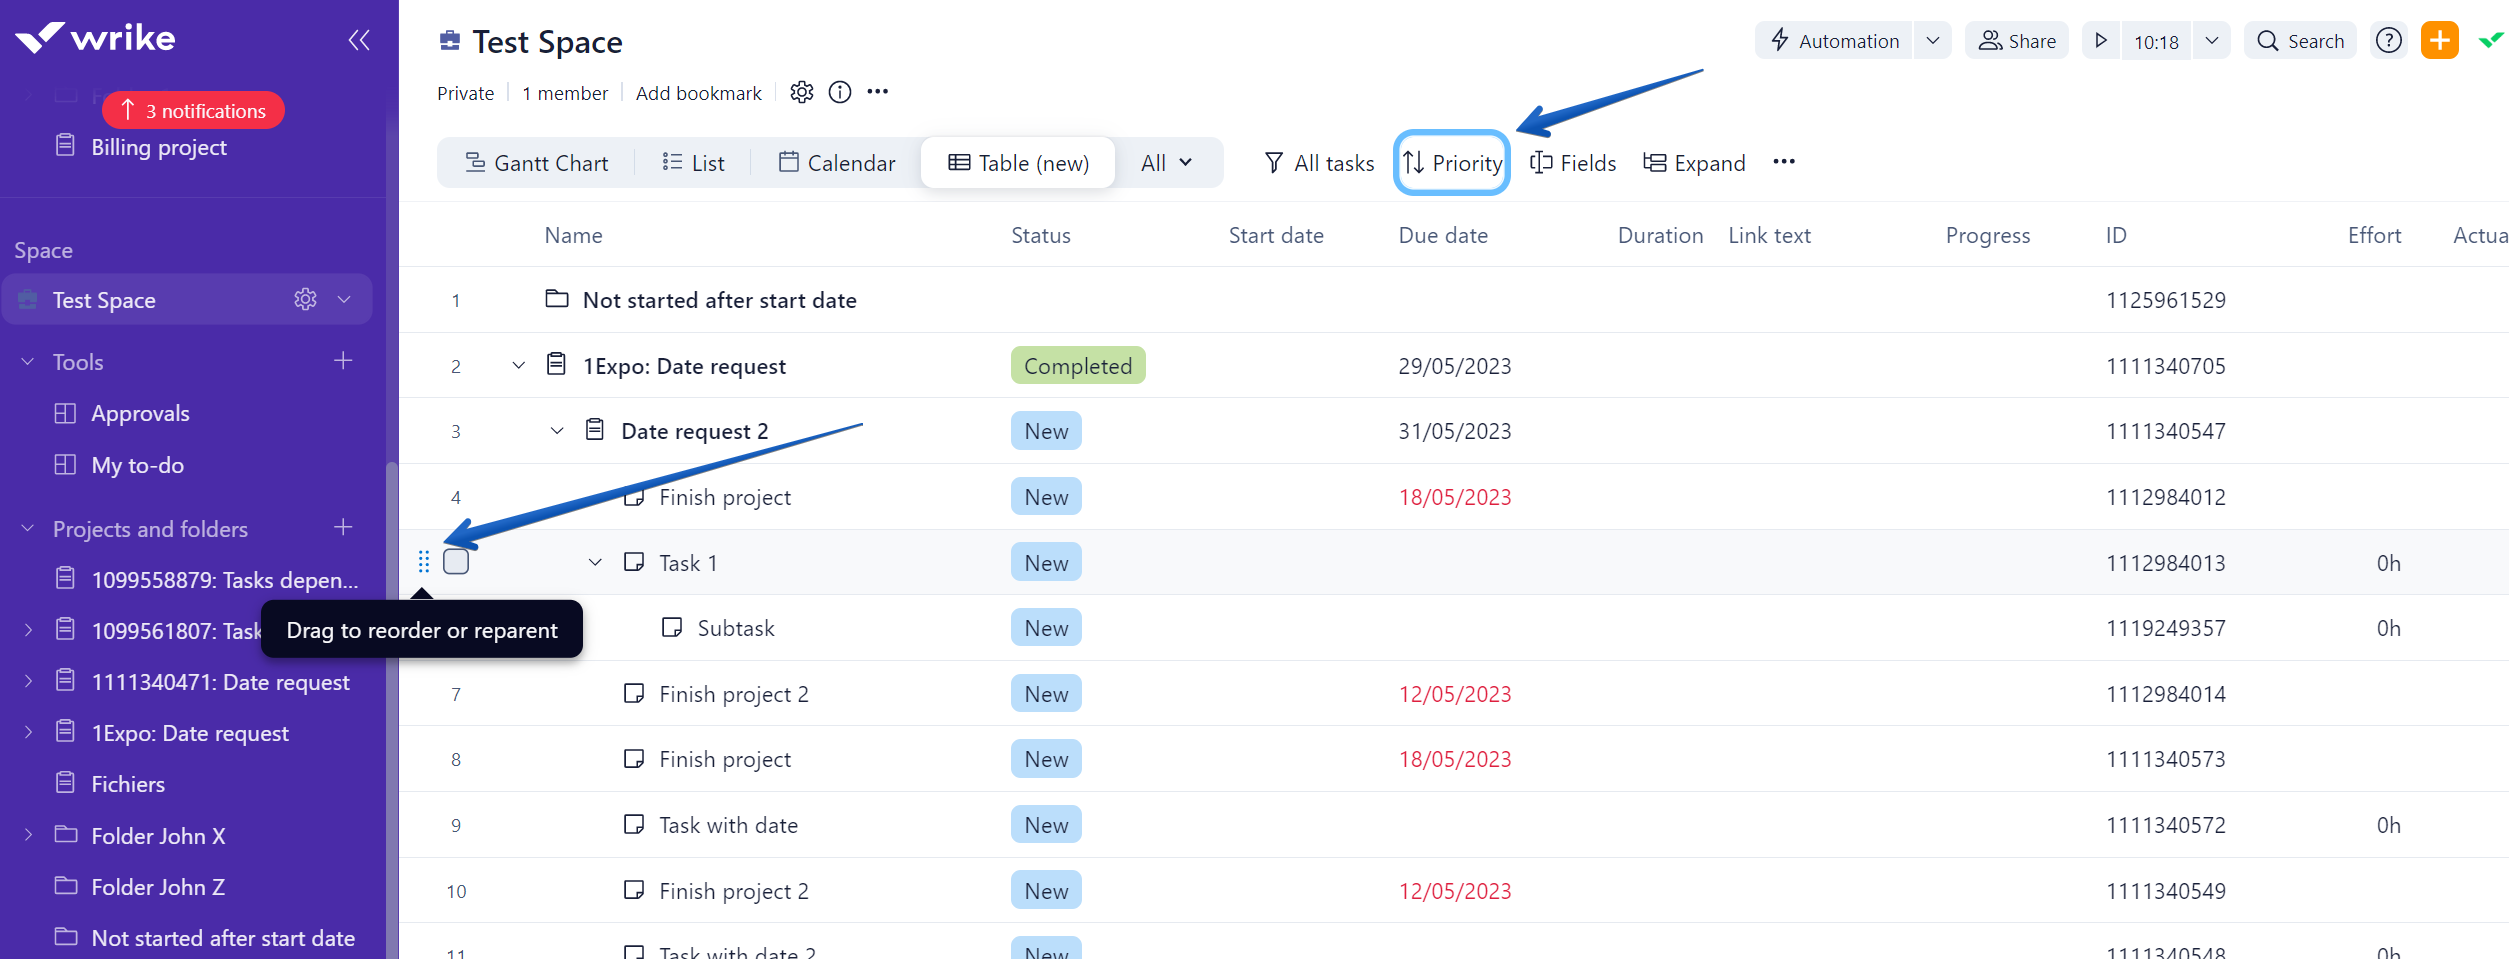Image resolution: width=2509 pixels, height=959 pixels.
Task: Open Automation dropdown arrow
Action: pyautogui.click(x=1932, y=41)
